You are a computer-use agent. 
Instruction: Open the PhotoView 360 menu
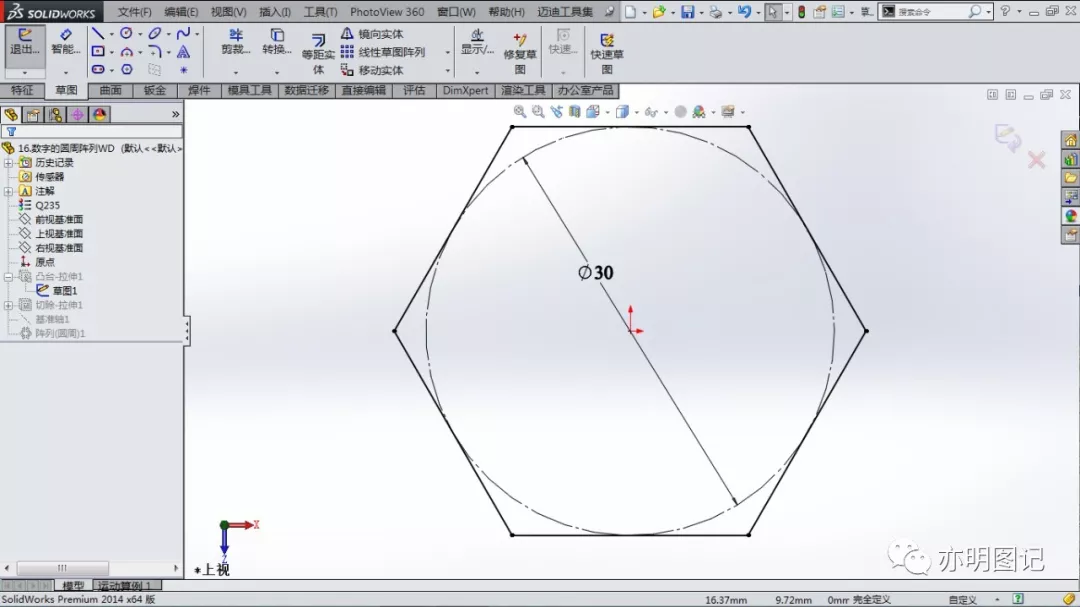pyautogui.click(x=387, y=12)
